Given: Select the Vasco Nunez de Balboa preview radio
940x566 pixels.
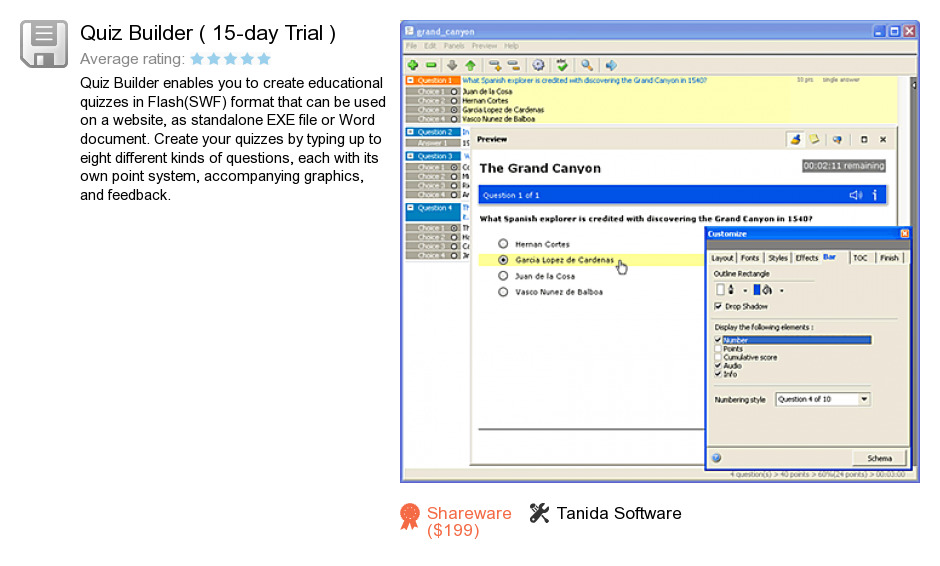Looking at the screenshot, I should 503,292.
